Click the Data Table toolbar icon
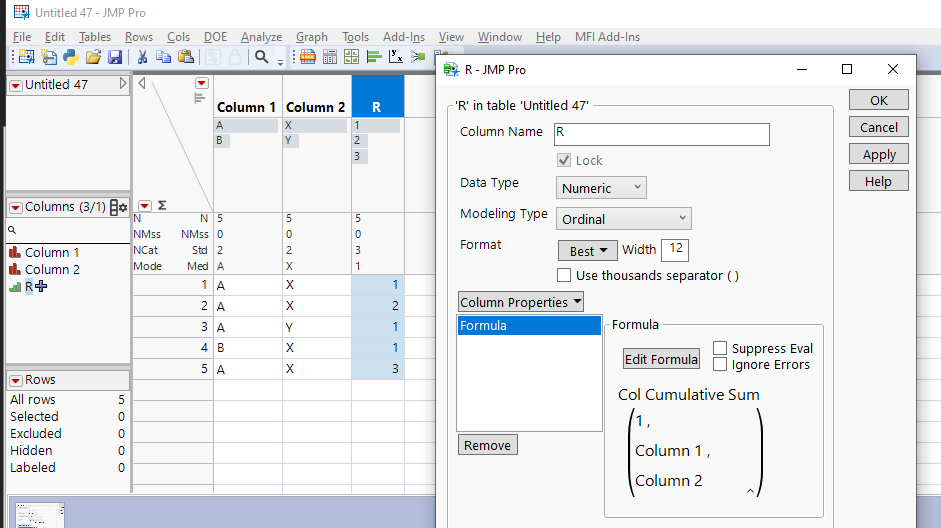The image size is (941, 528). coord(308,57)
